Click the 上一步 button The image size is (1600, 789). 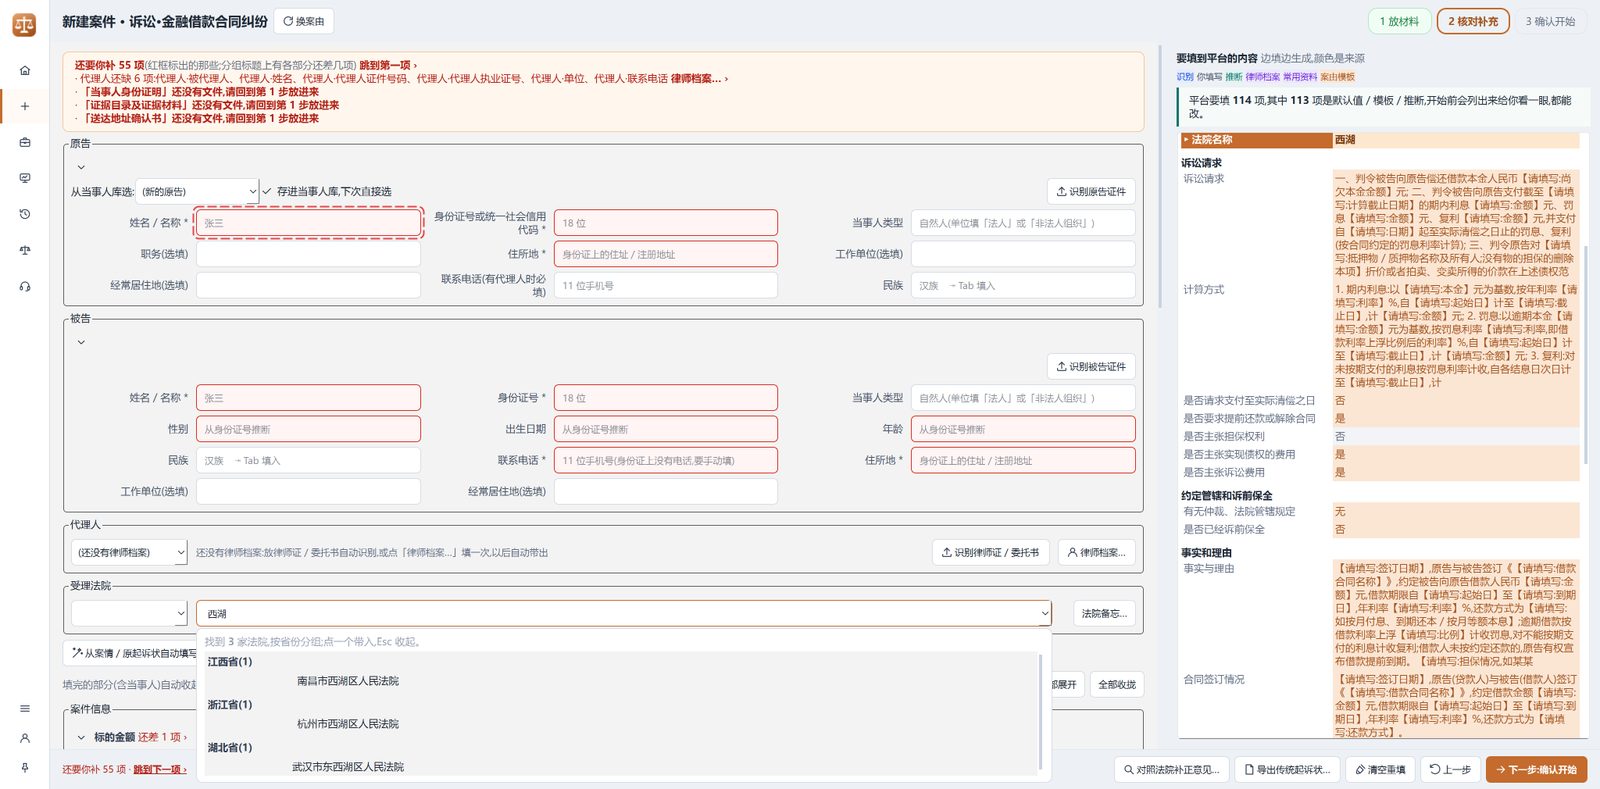[x=1449, y=769]
